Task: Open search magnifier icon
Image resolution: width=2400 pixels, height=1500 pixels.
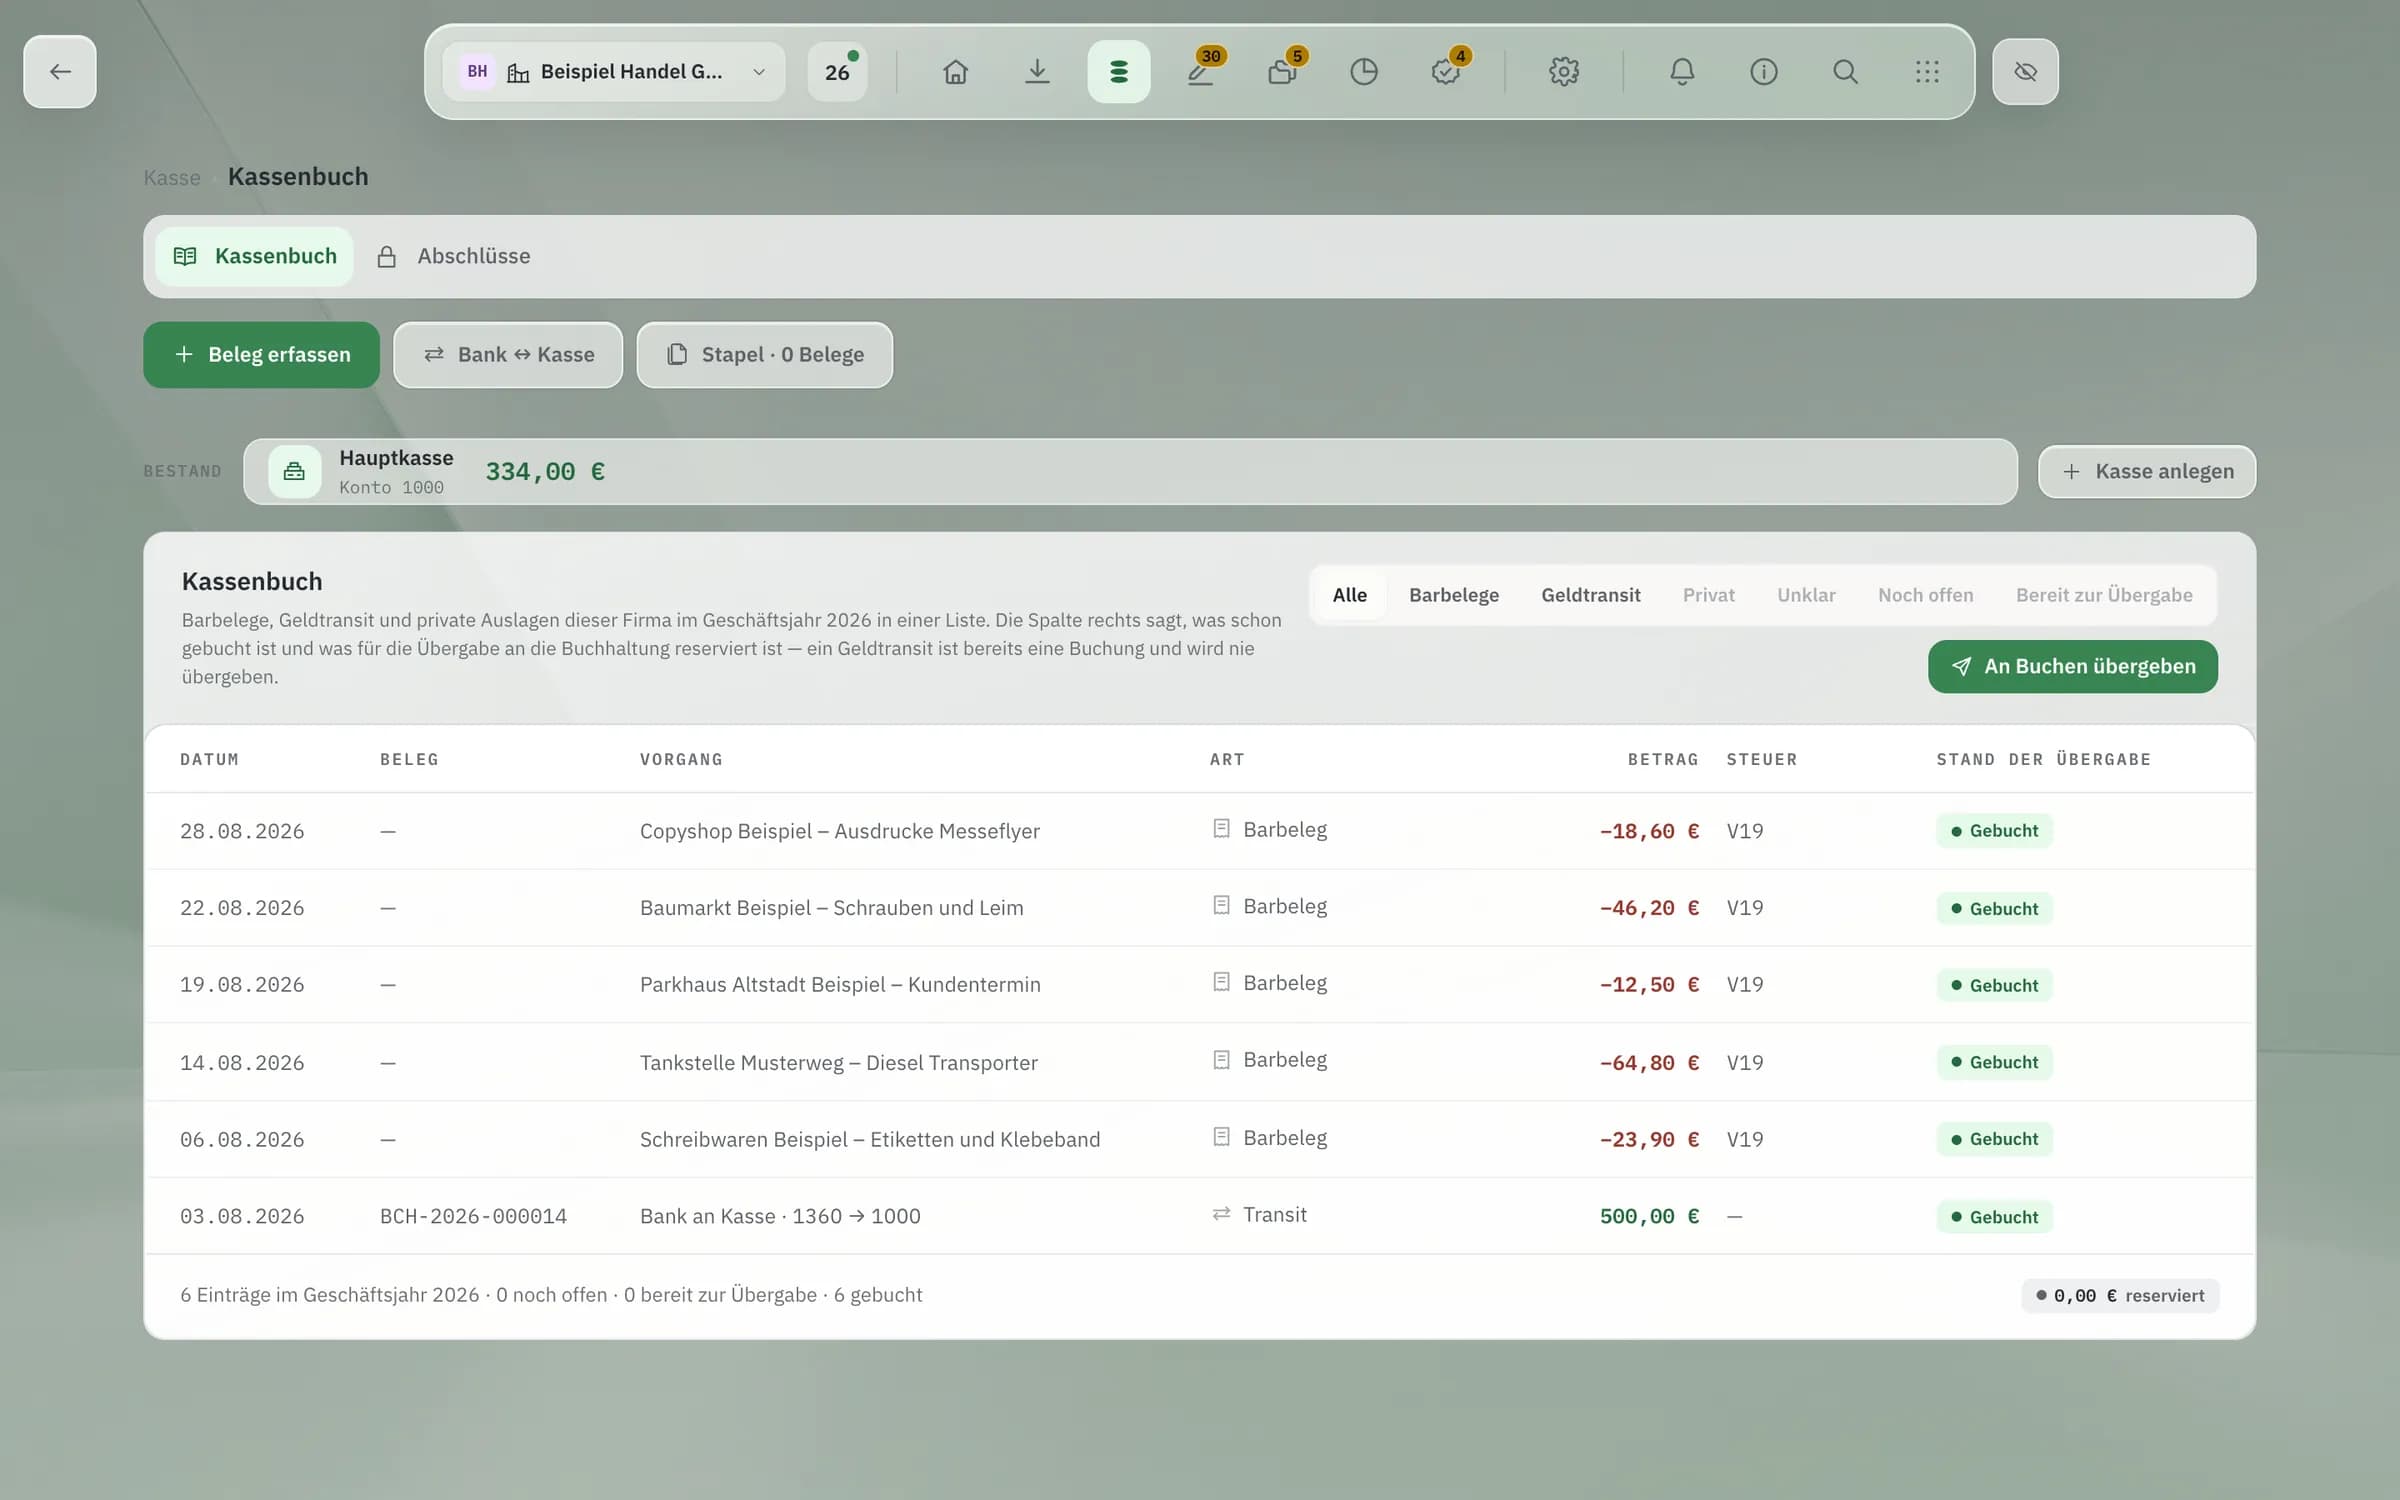Action: point(1846,72)
